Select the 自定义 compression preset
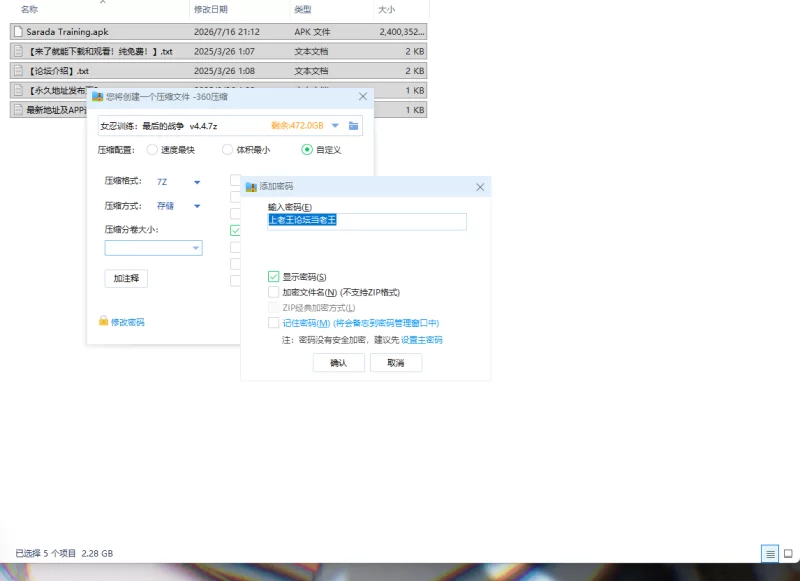The height and width of the screenshot is (581, 800). click(x=307, y=150)
